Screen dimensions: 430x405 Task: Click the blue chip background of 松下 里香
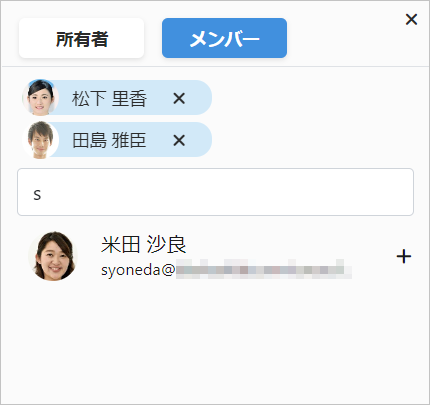[x=198, y=98]
